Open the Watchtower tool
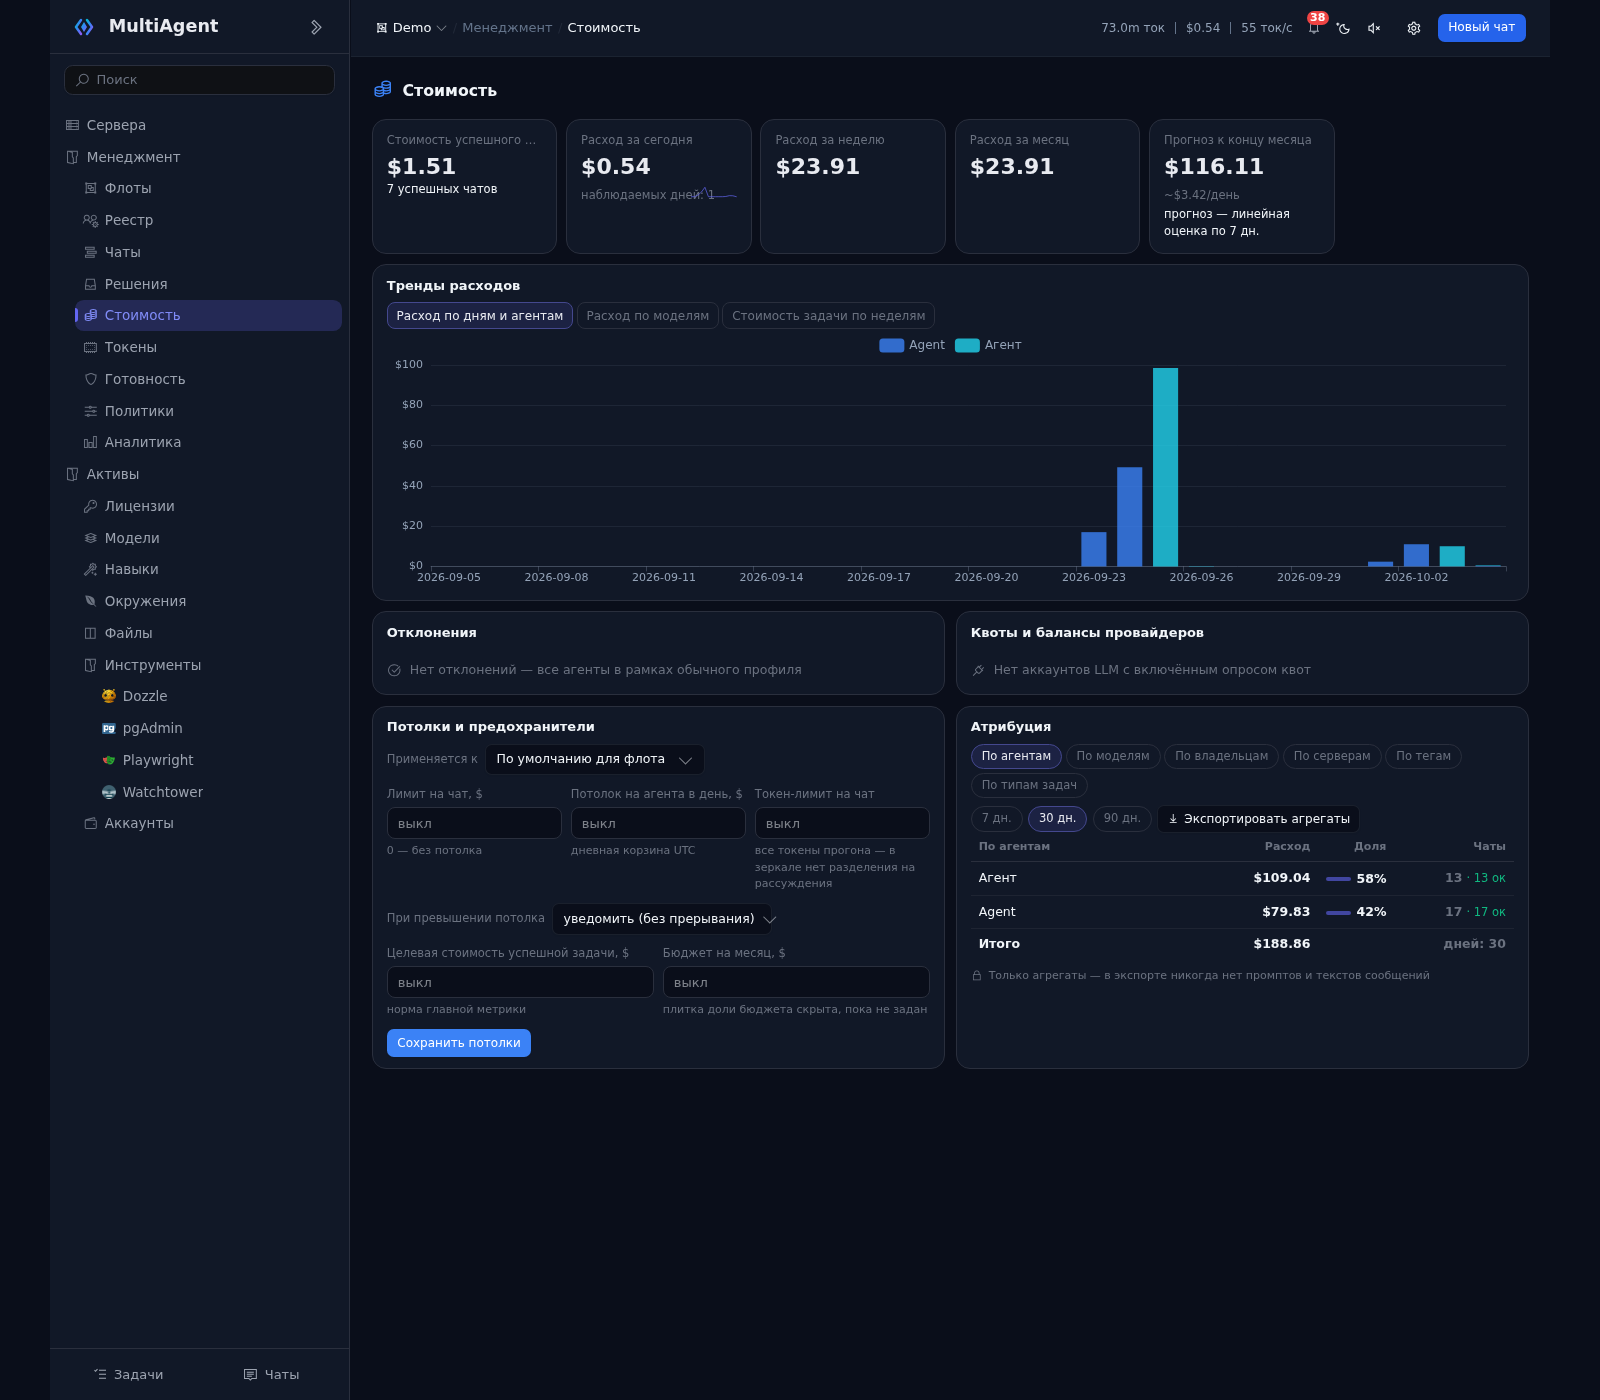Viewport: 1600px width, 1400px height. [152, 792]
